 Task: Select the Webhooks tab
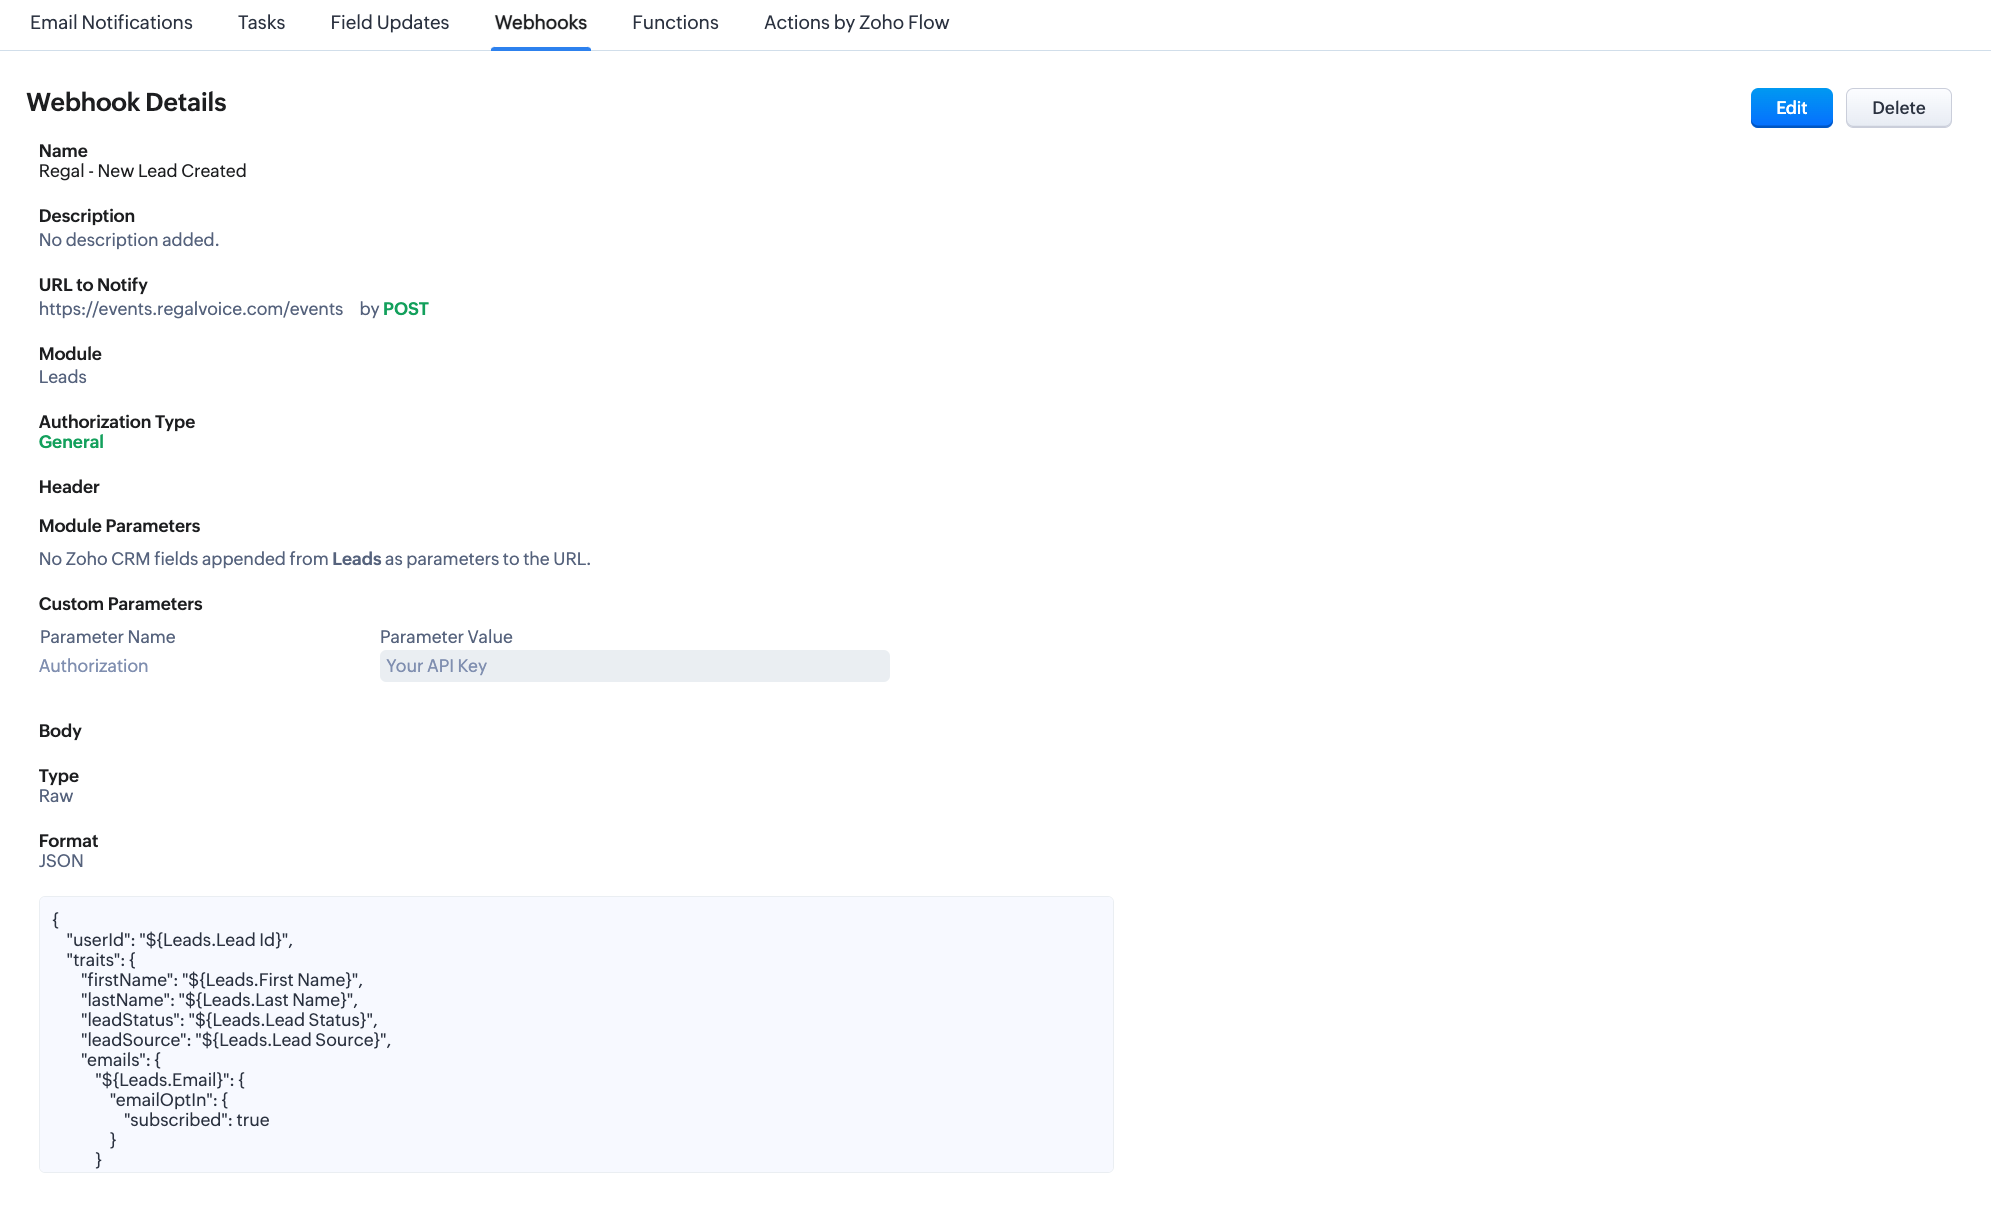click(x=541, y=22)
